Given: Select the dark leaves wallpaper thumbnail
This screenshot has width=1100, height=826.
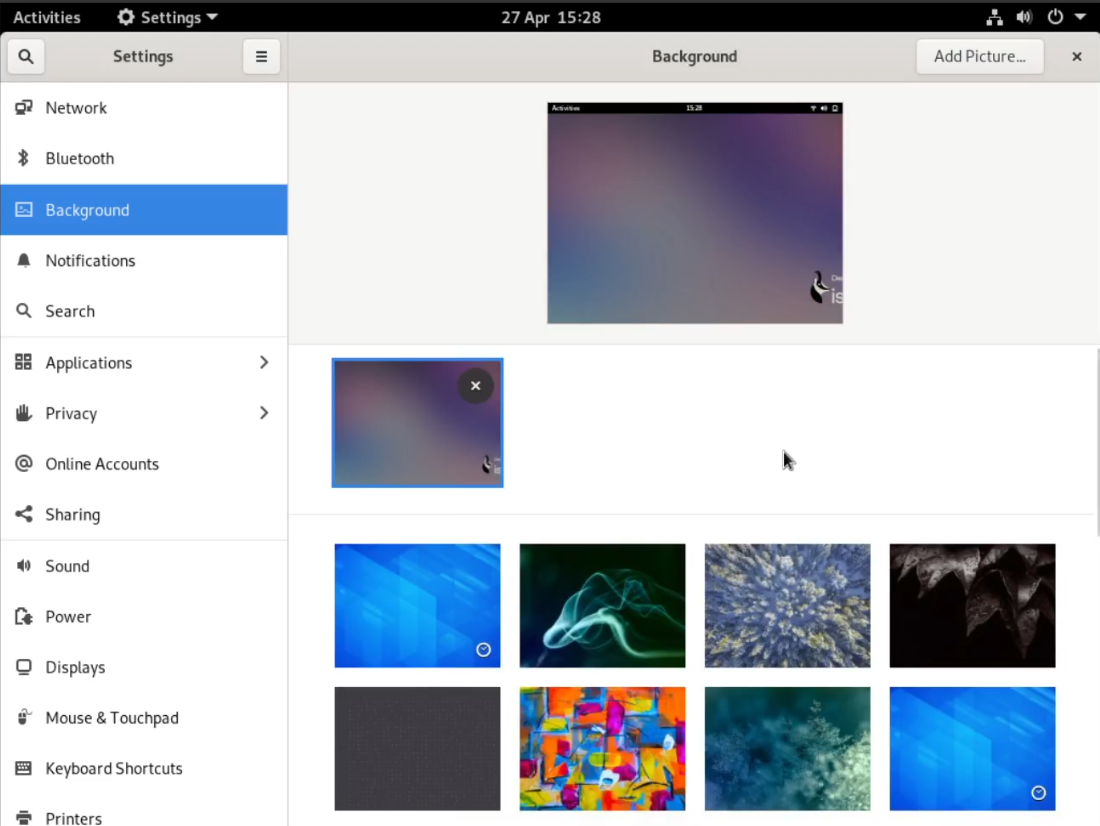Looking at the screenshot, I should 972,605.
